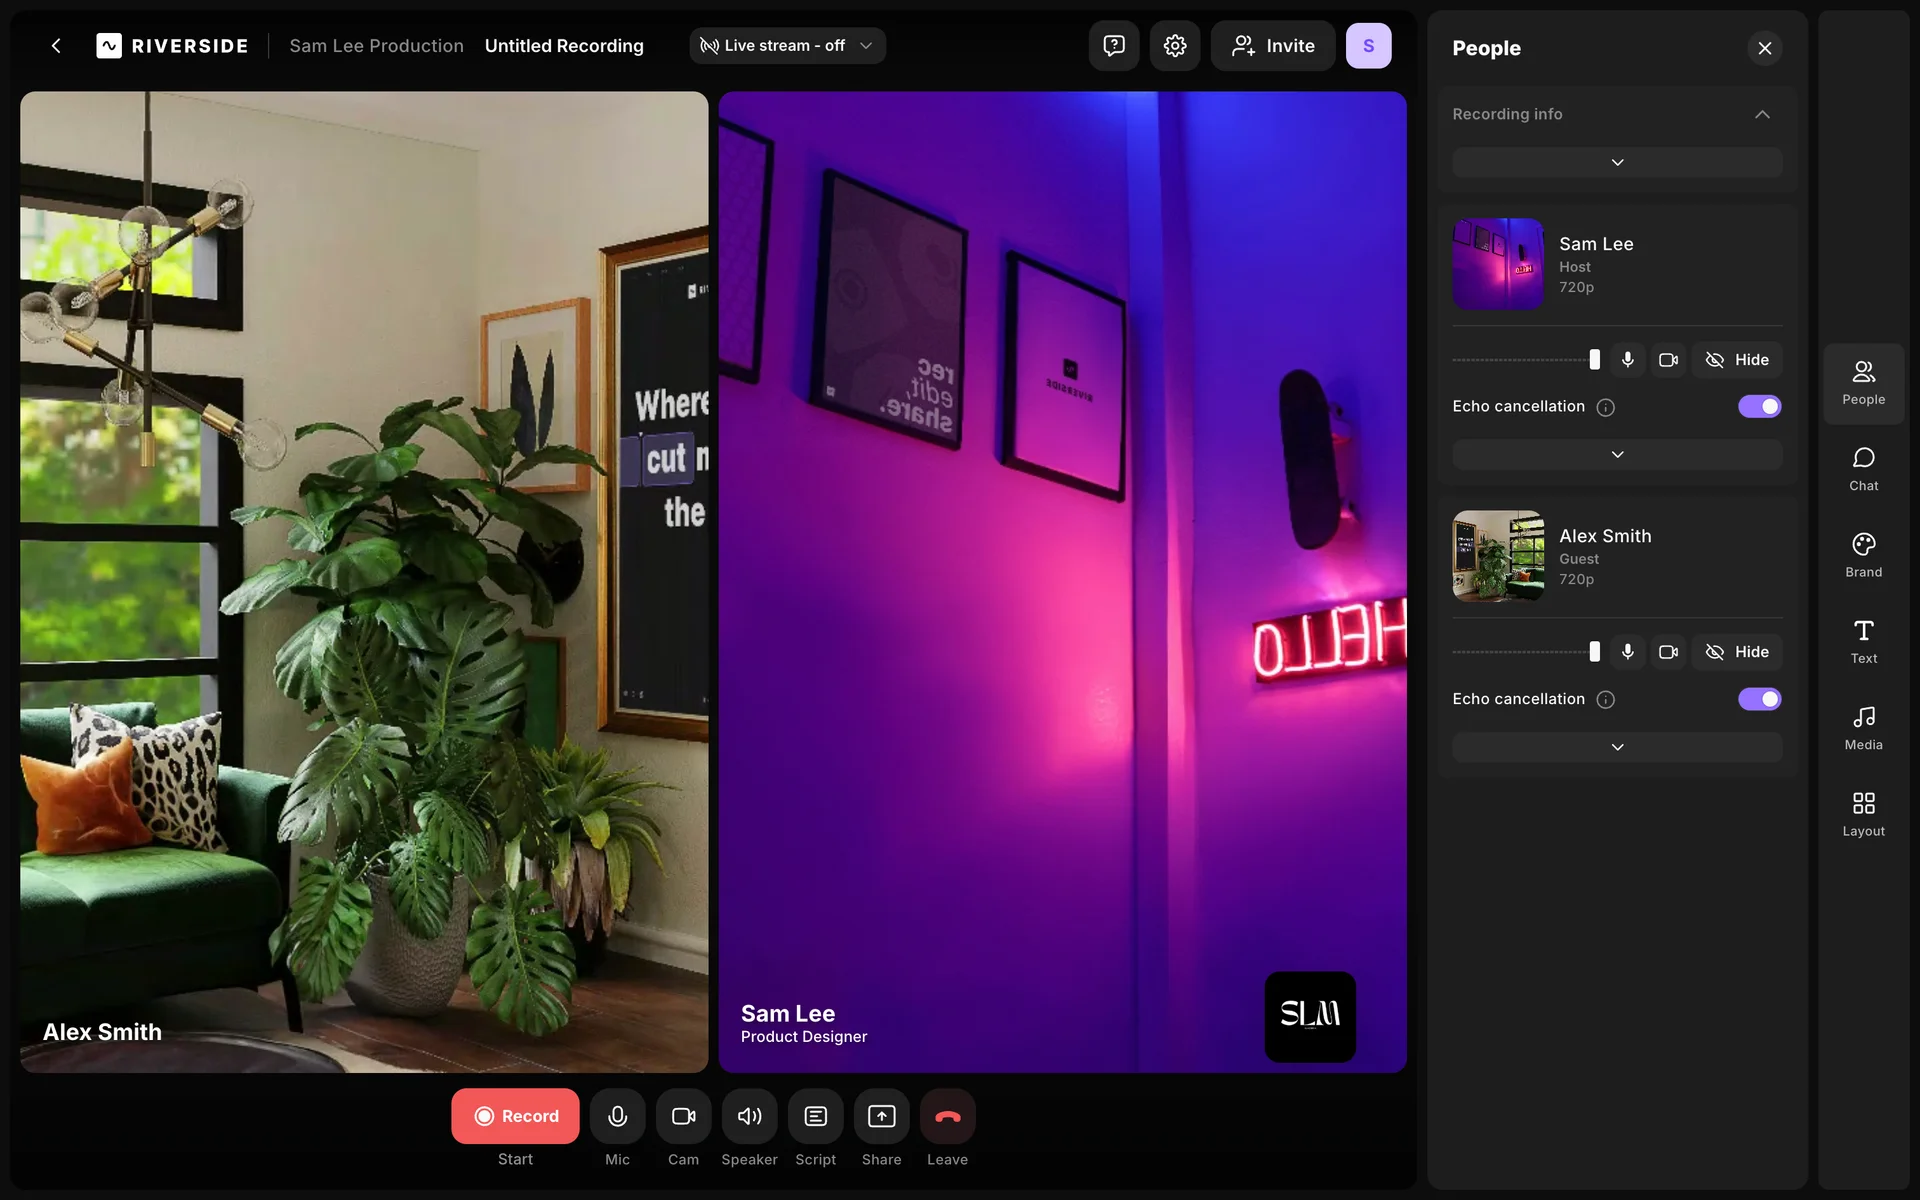Open the Live stream - off dropdown

click(787, 46)
